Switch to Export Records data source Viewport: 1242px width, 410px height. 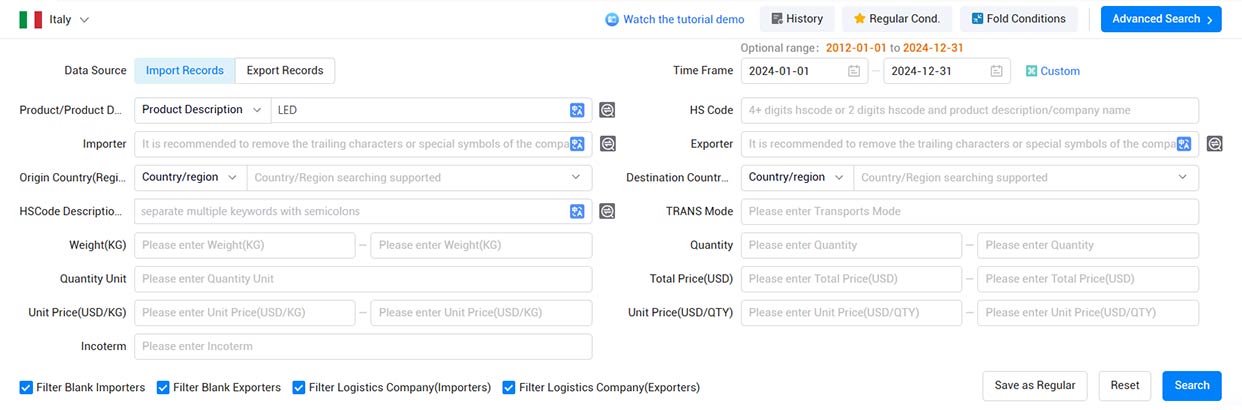[285, 71]
